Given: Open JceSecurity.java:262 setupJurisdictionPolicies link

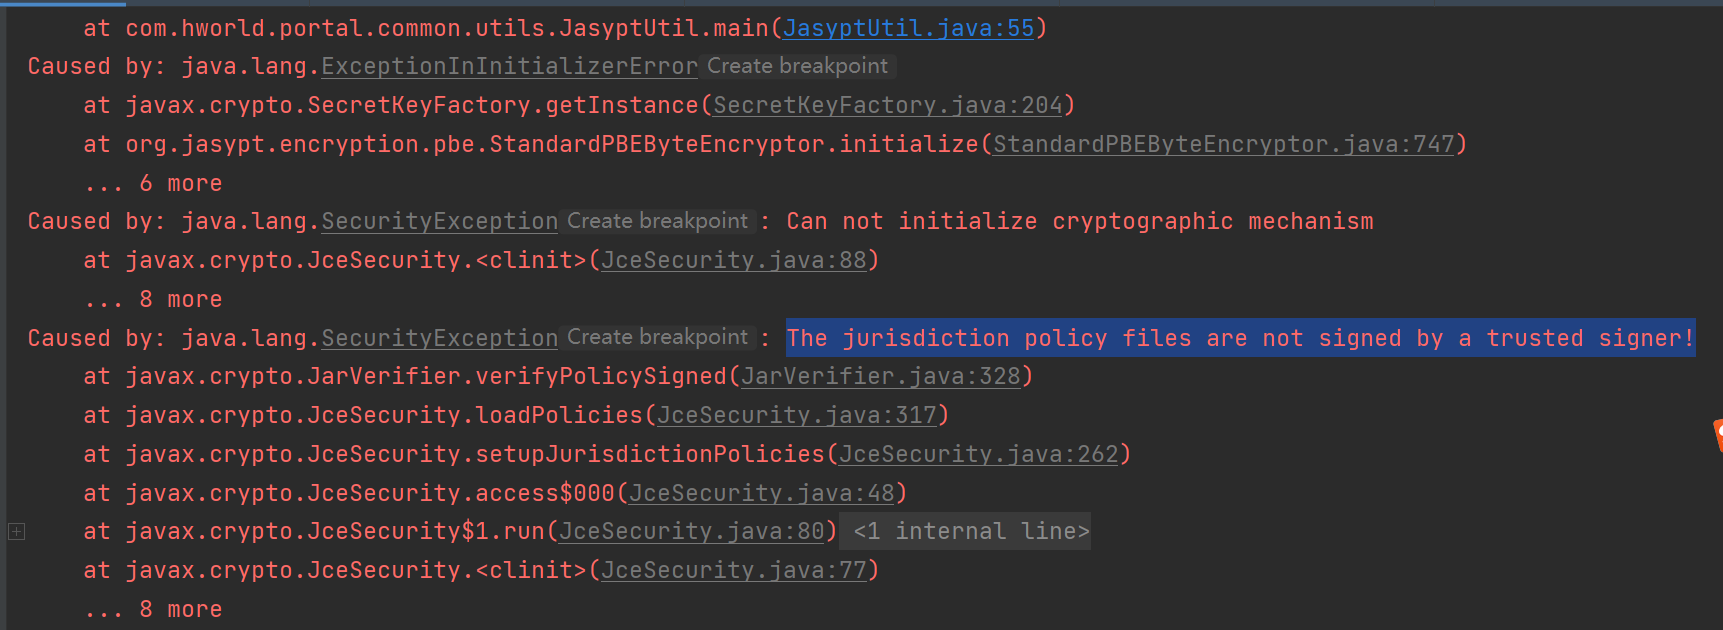Looking at the screenshot, I should (978, 454).
